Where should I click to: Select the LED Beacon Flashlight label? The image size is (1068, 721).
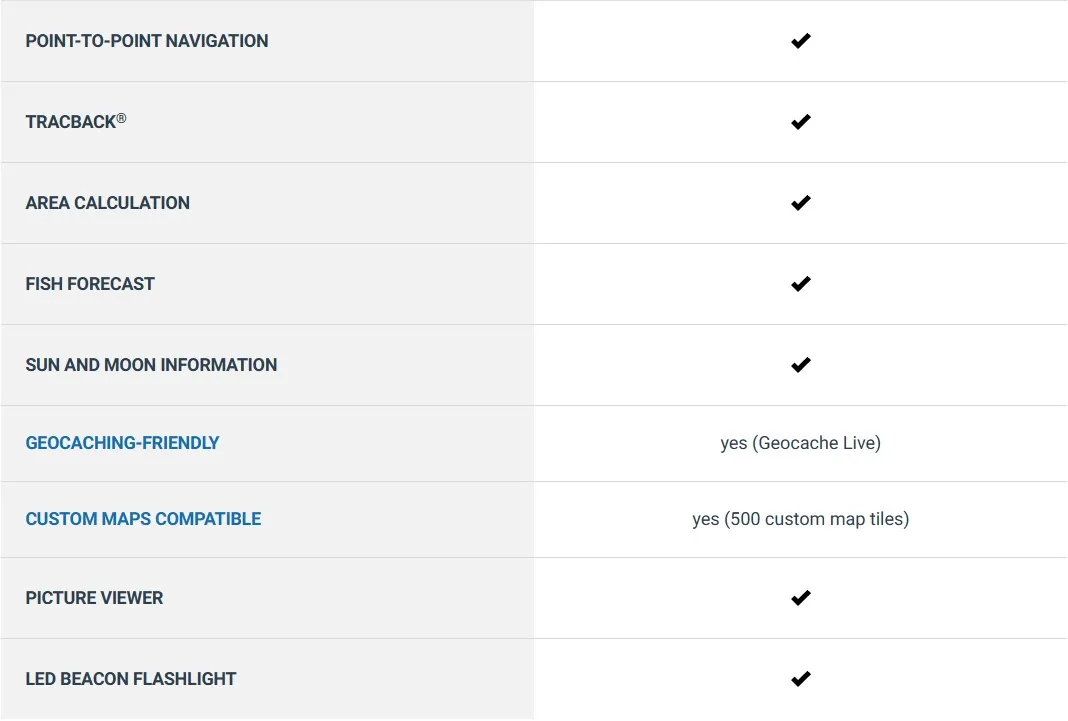click(x=130, y=679)
